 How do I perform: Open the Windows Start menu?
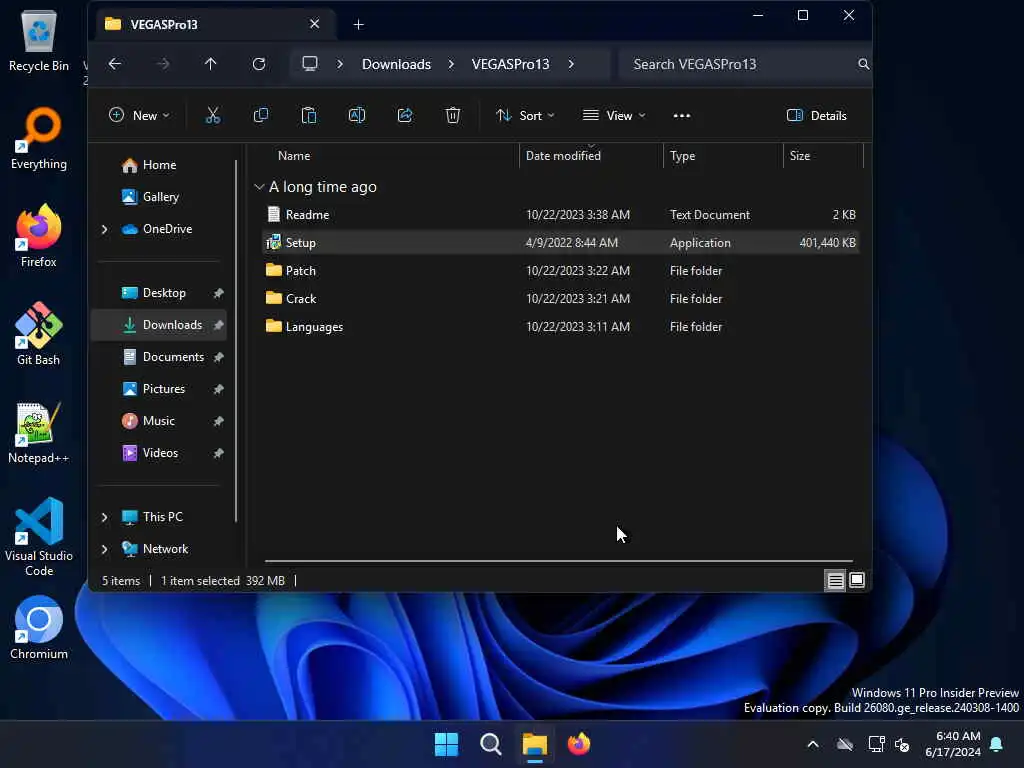[447, 744]
